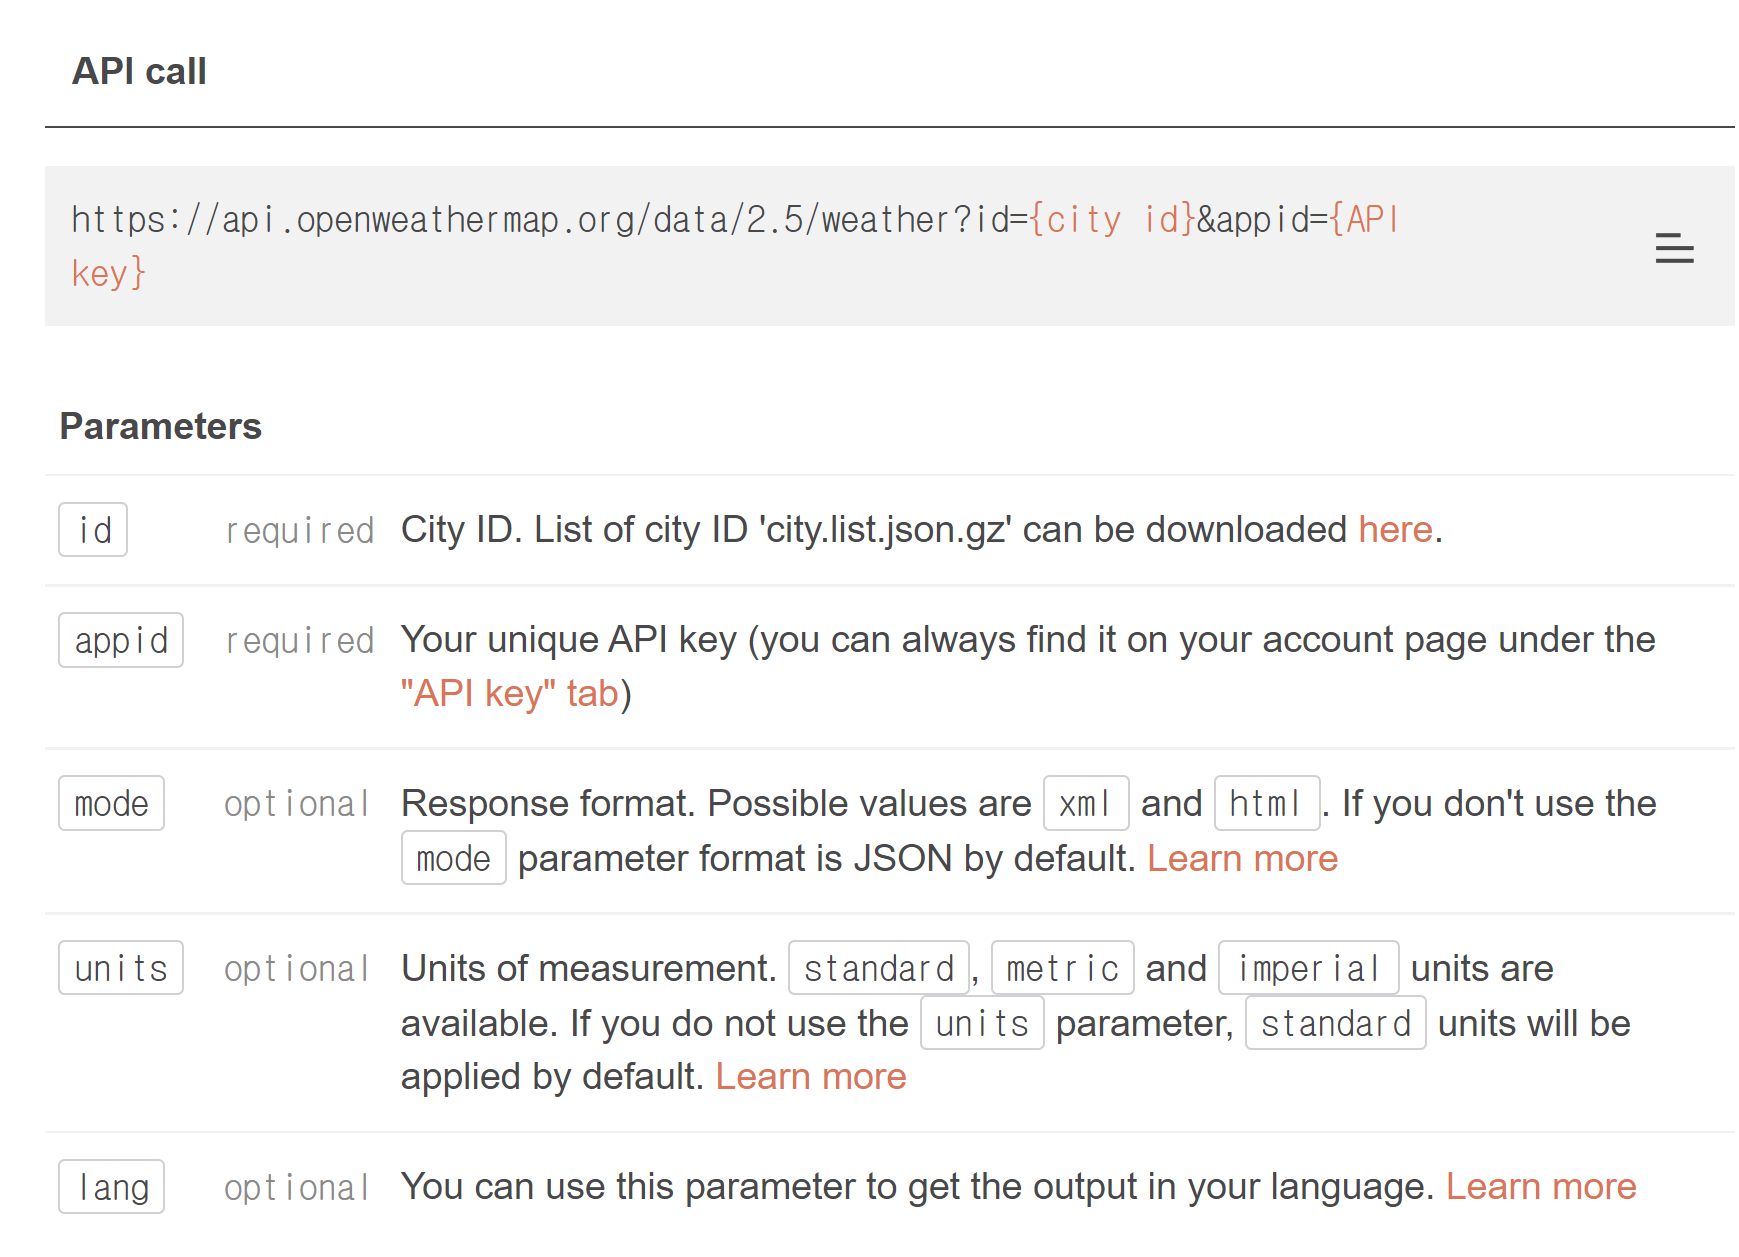Click the 'id' parameter tag
1739x1257 pixels.
(93, 530)
